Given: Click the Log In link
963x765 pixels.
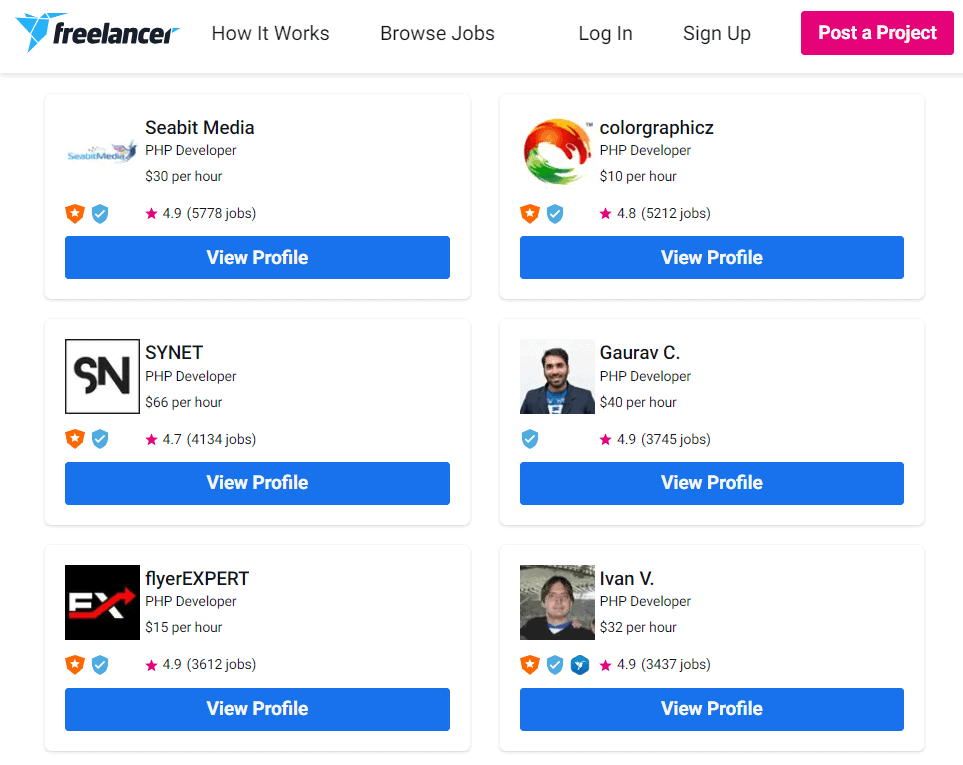Looking at the screenshot, I should pyautogui.click(x=606, y=33).
